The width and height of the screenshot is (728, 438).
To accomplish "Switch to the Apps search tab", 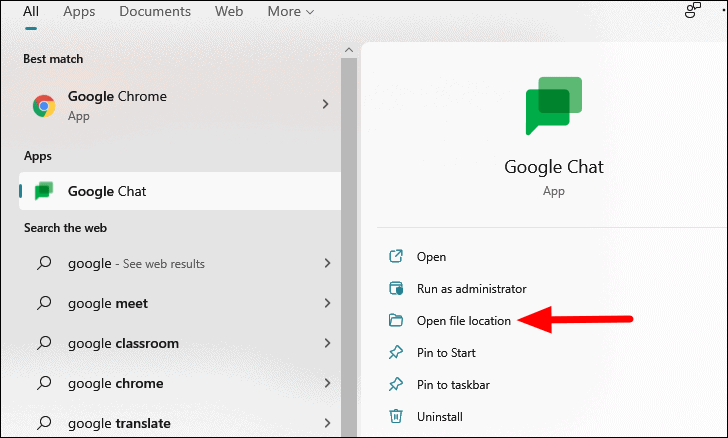I will pos(79,12).
